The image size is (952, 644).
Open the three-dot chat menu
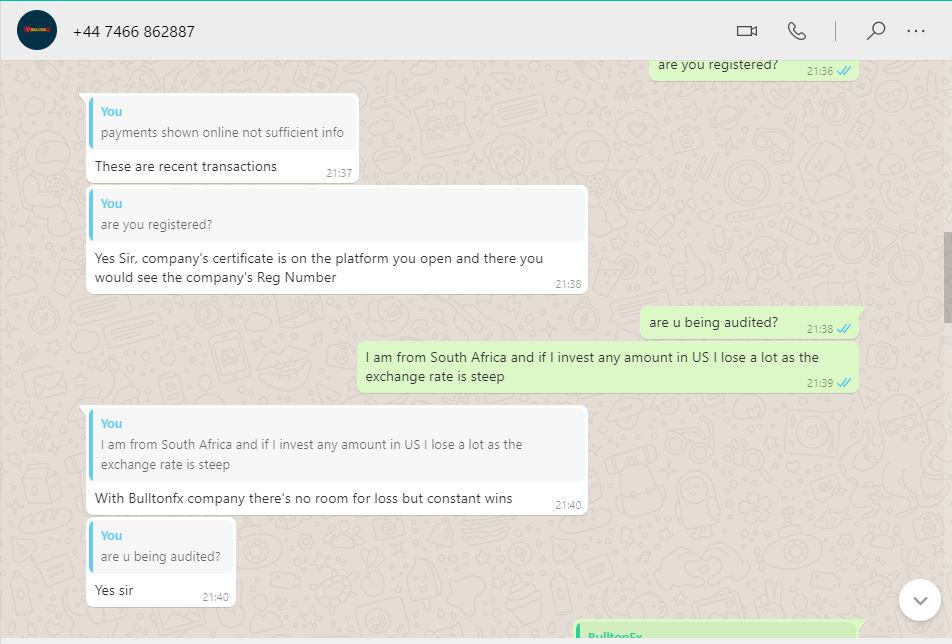point(916,31)
